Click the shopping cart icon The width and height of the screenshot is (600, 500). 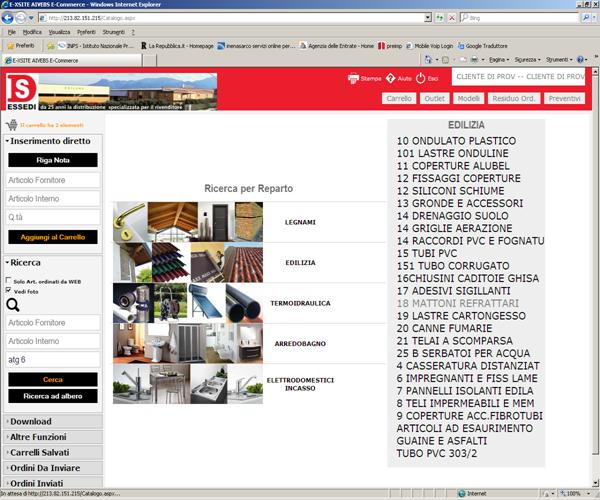tap(11, 125)
